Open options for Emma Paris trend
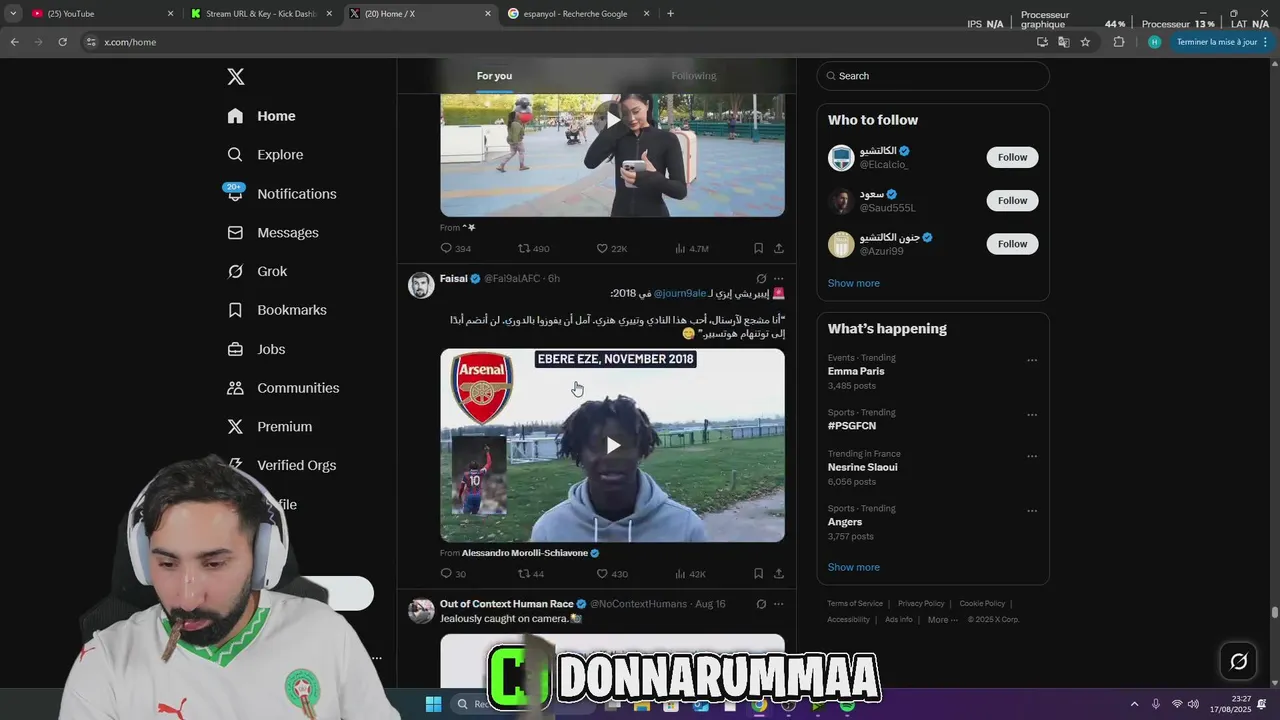 [1032, 360]
